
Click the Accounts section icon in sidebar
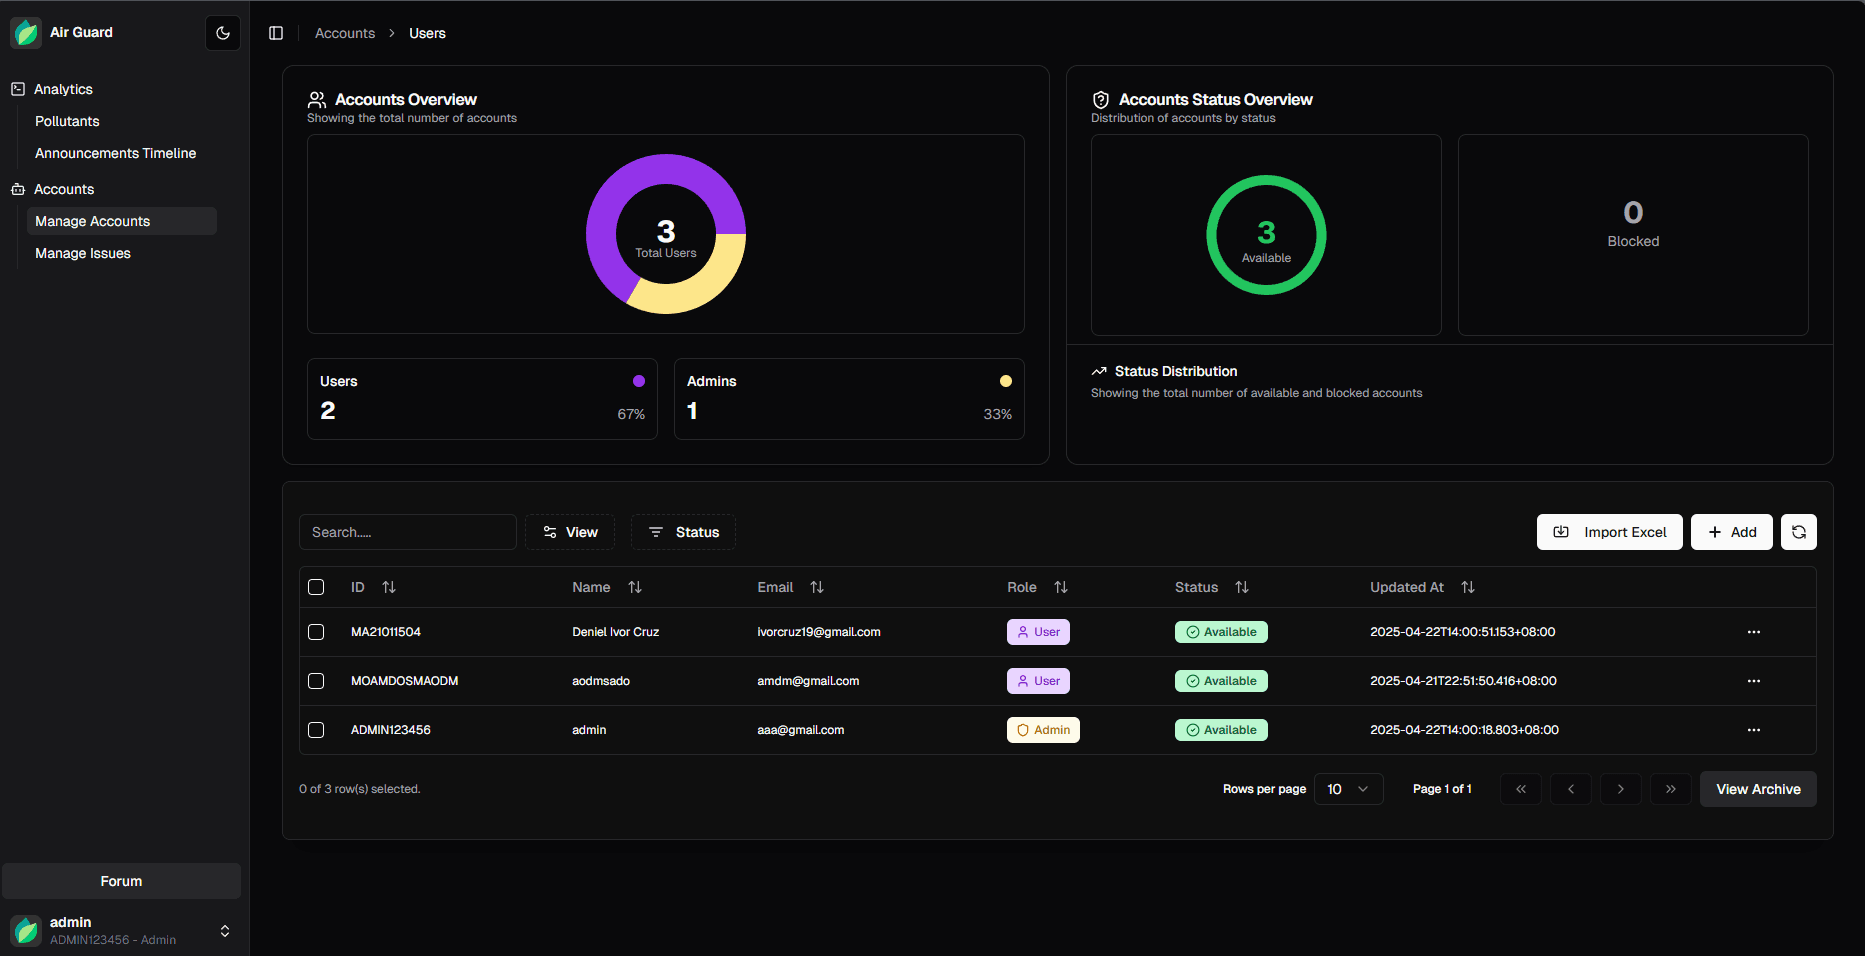pyautogui.click(x=18, y=189)
